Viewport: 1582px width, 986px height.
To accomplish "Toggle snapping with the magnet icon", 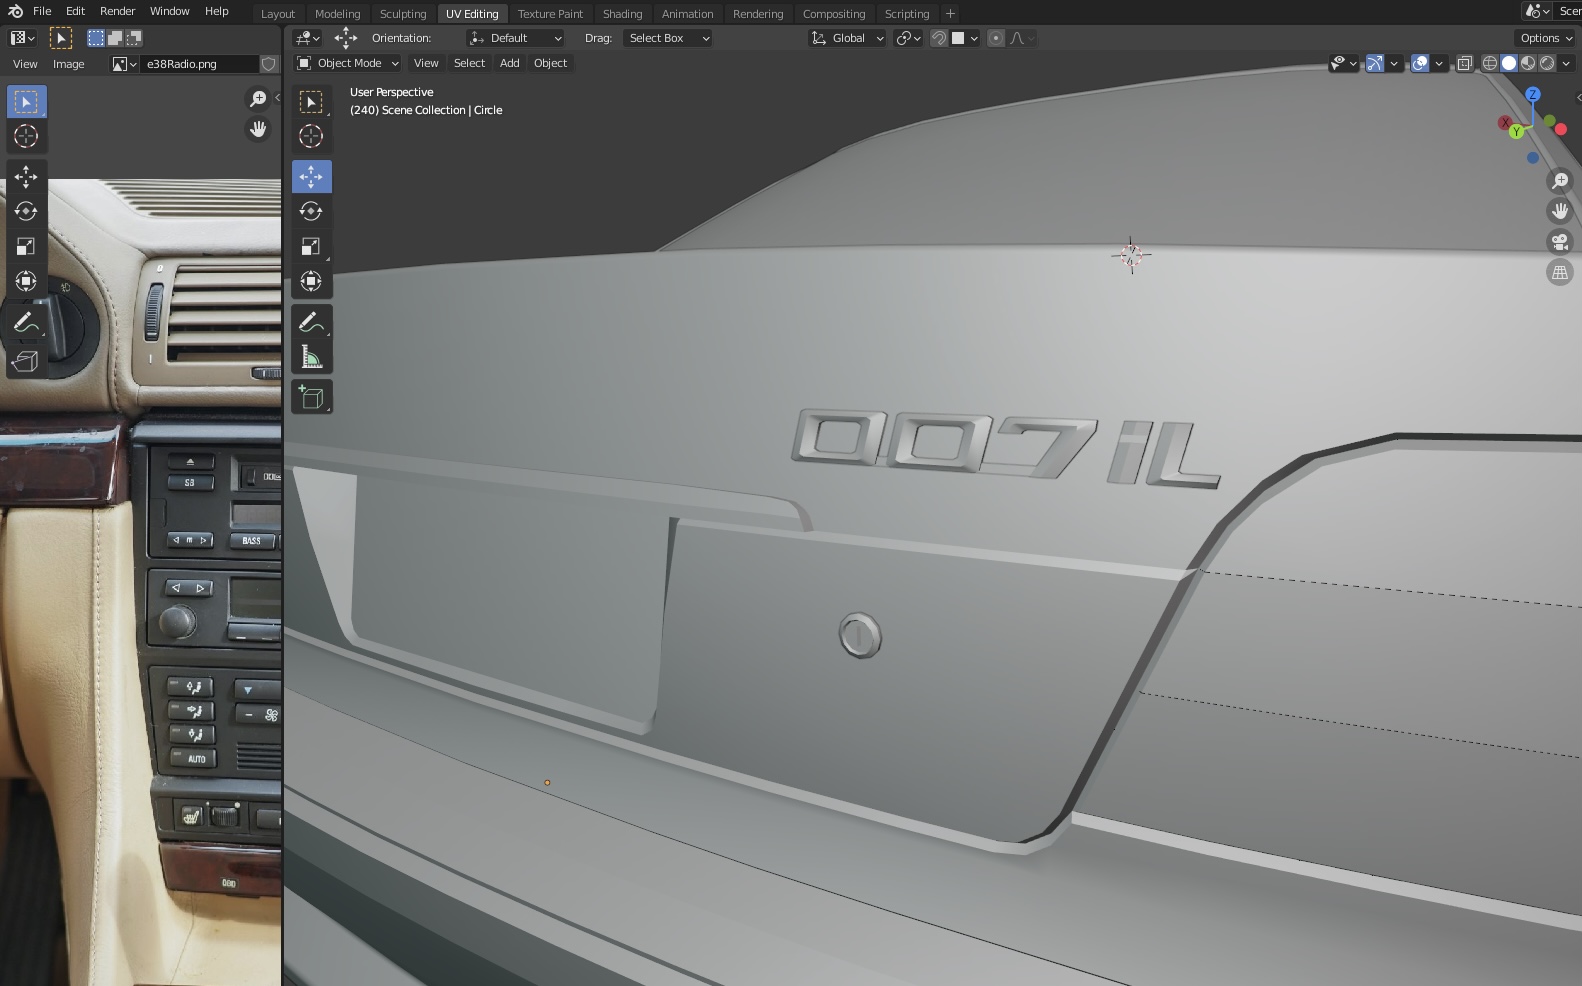I will (939, 38).
